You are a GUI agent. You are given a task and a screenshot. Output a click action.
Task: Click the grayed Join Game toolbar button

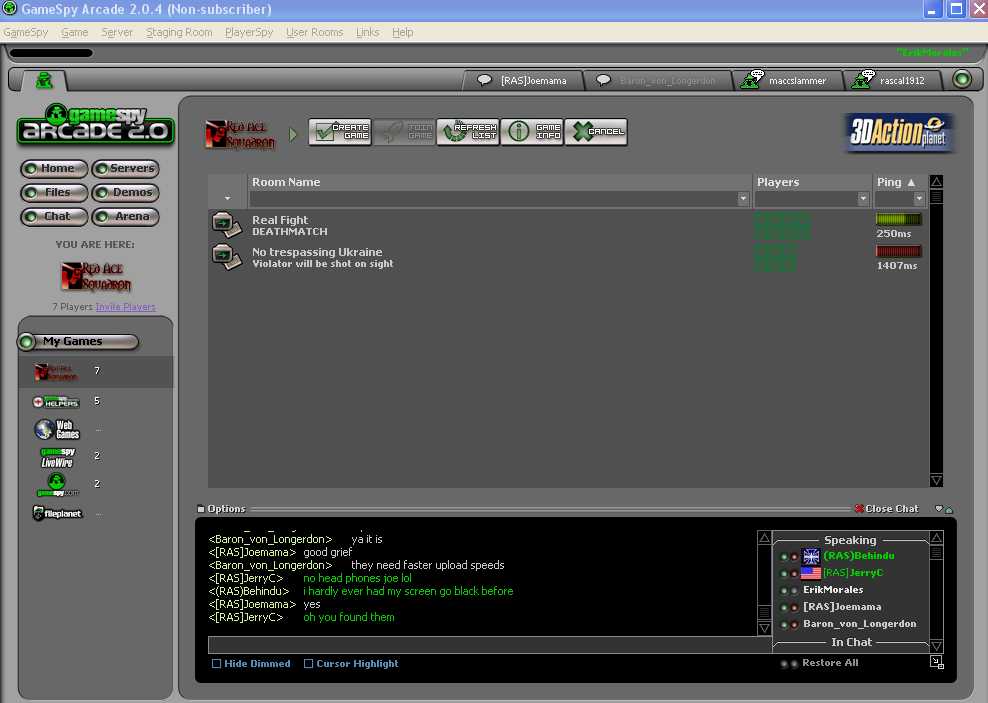tap(404, 132)
